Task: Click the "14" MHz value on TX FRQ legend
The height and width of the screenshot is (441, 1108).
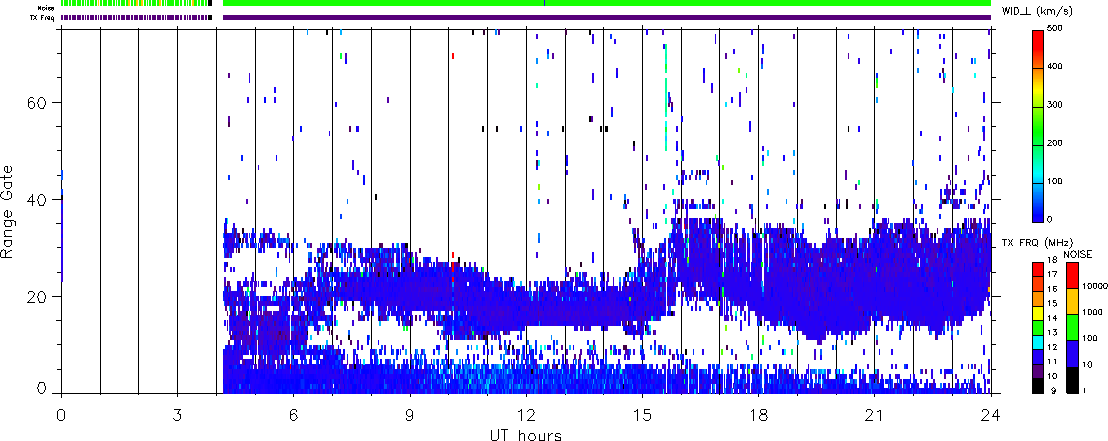Action: click(1052, 318)
